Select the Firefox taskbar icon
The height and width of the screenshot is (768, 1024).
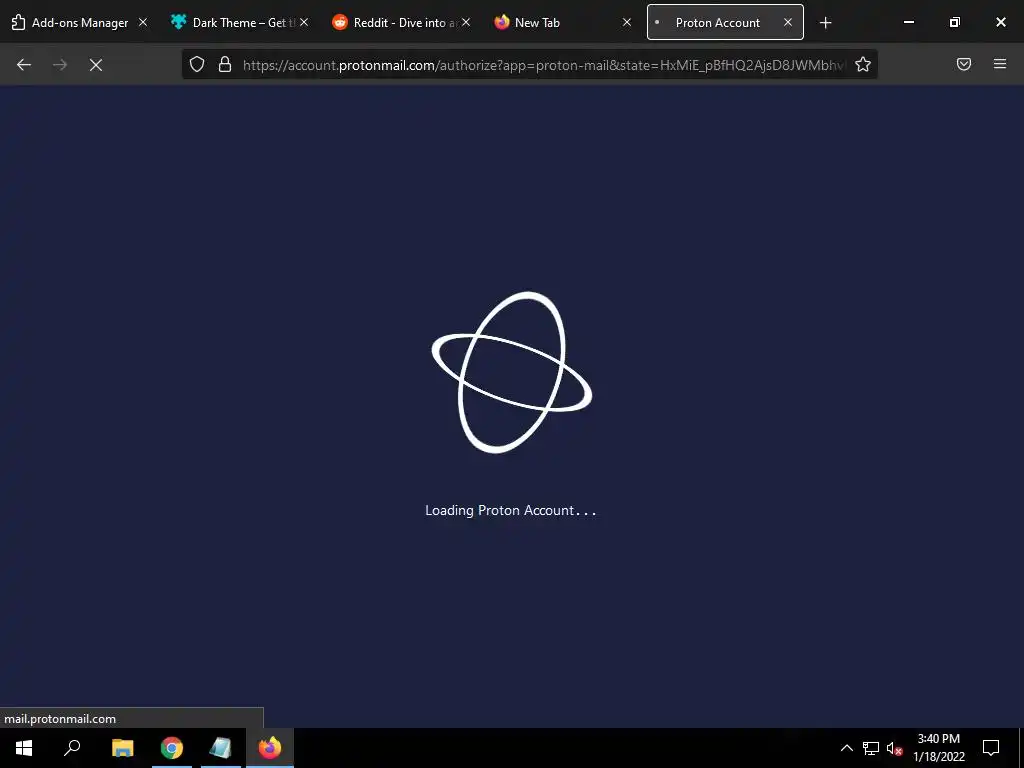pyautogui.click(x=270, y=748)
